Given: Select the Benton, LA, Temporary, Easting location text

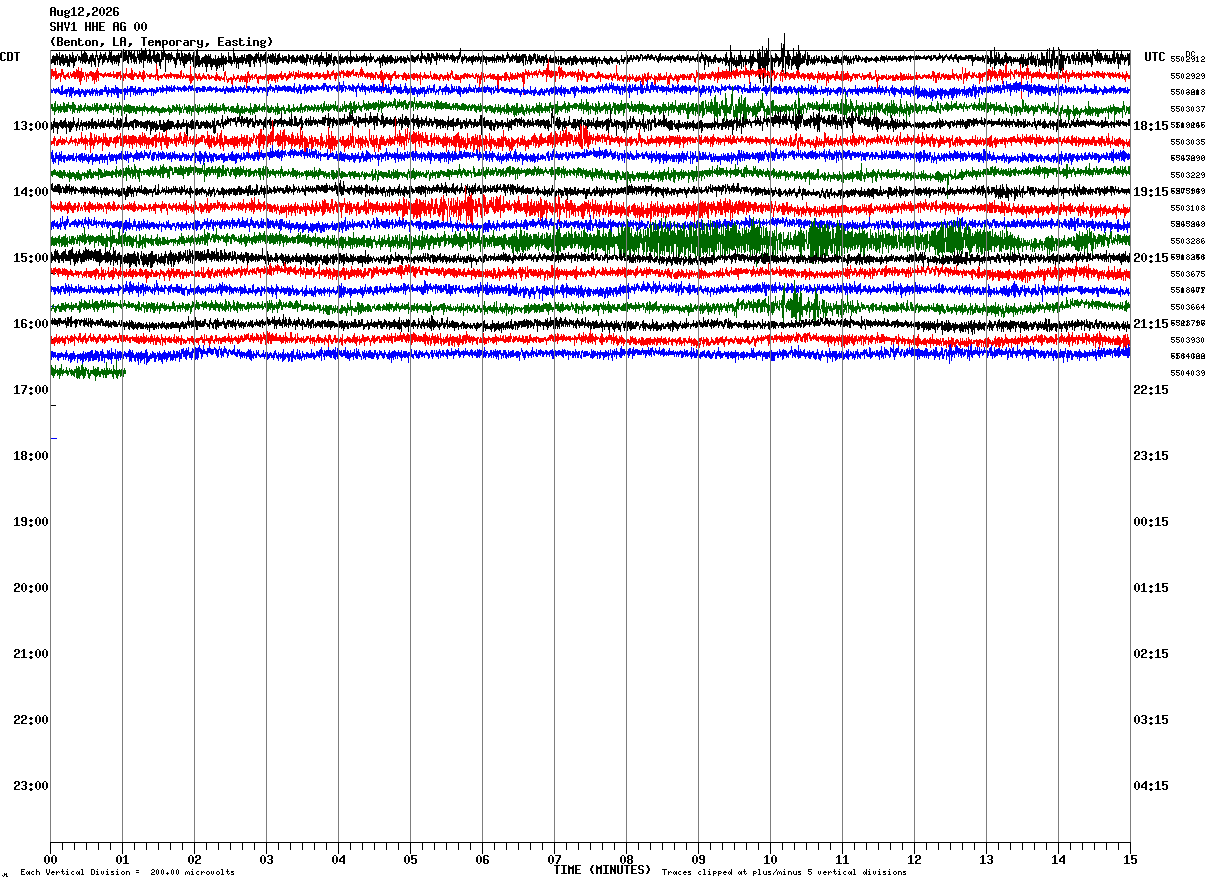Looking at the screenshot, I should (161, 42).
